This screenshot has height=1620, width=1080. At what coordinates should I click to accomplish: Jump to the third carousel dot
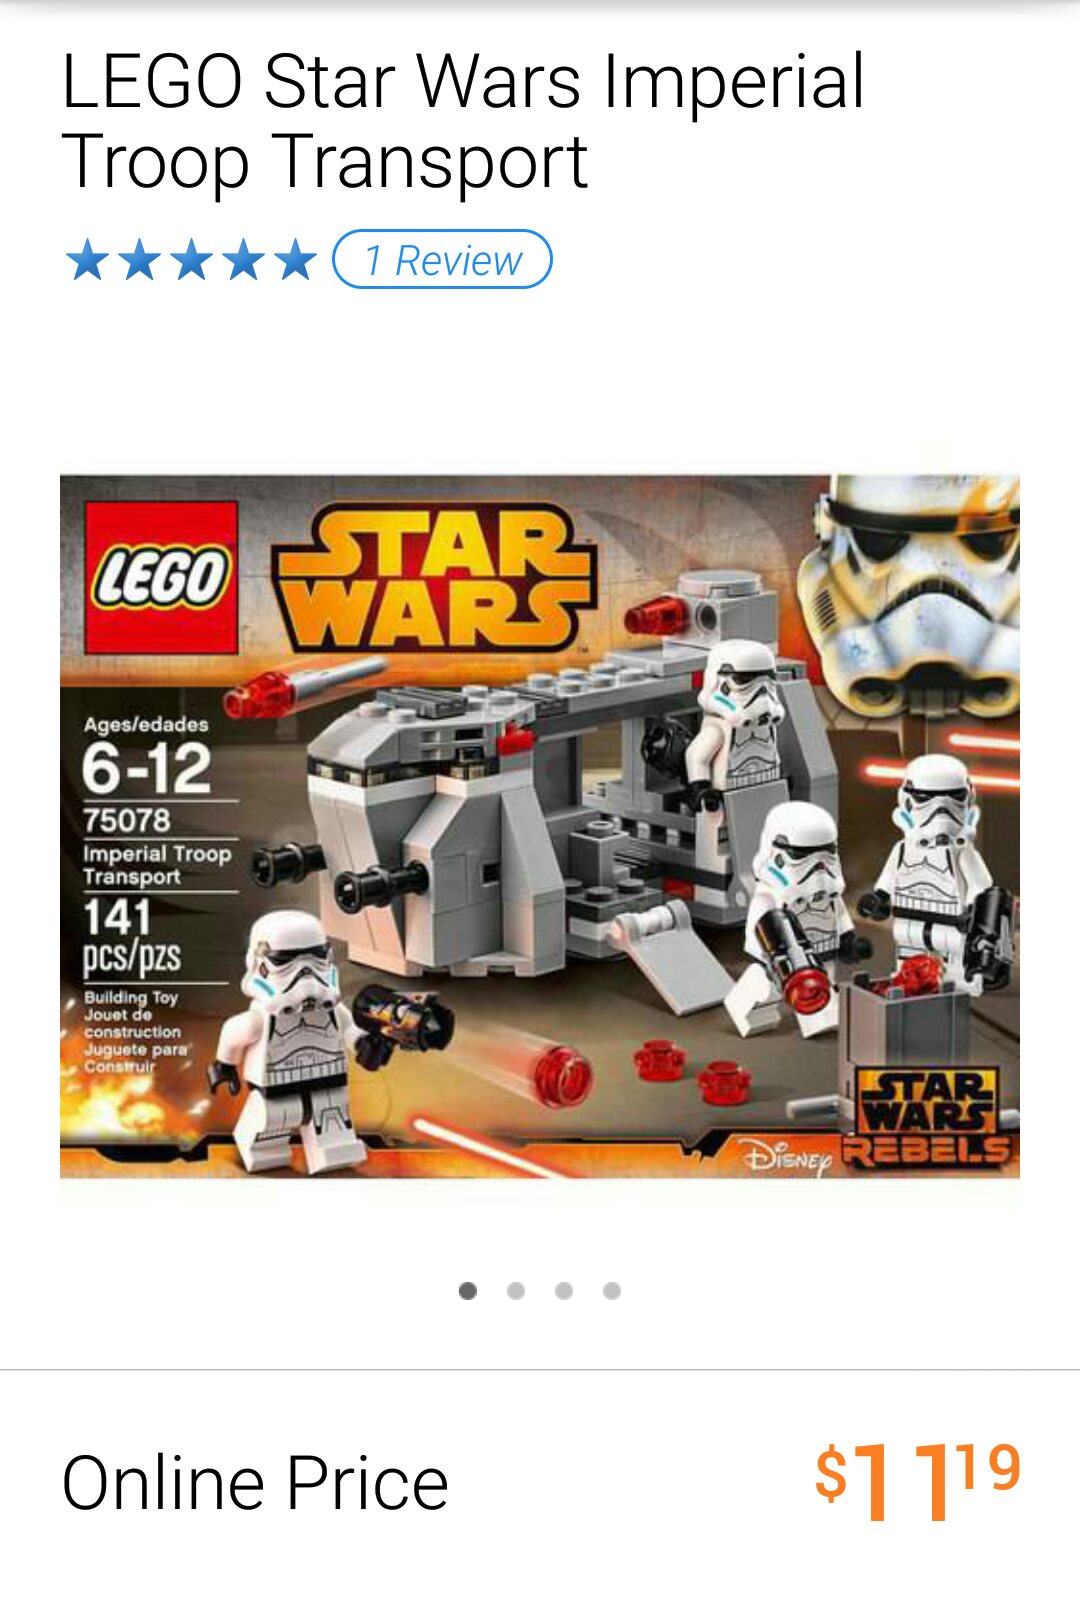(x=564, y=1291)
